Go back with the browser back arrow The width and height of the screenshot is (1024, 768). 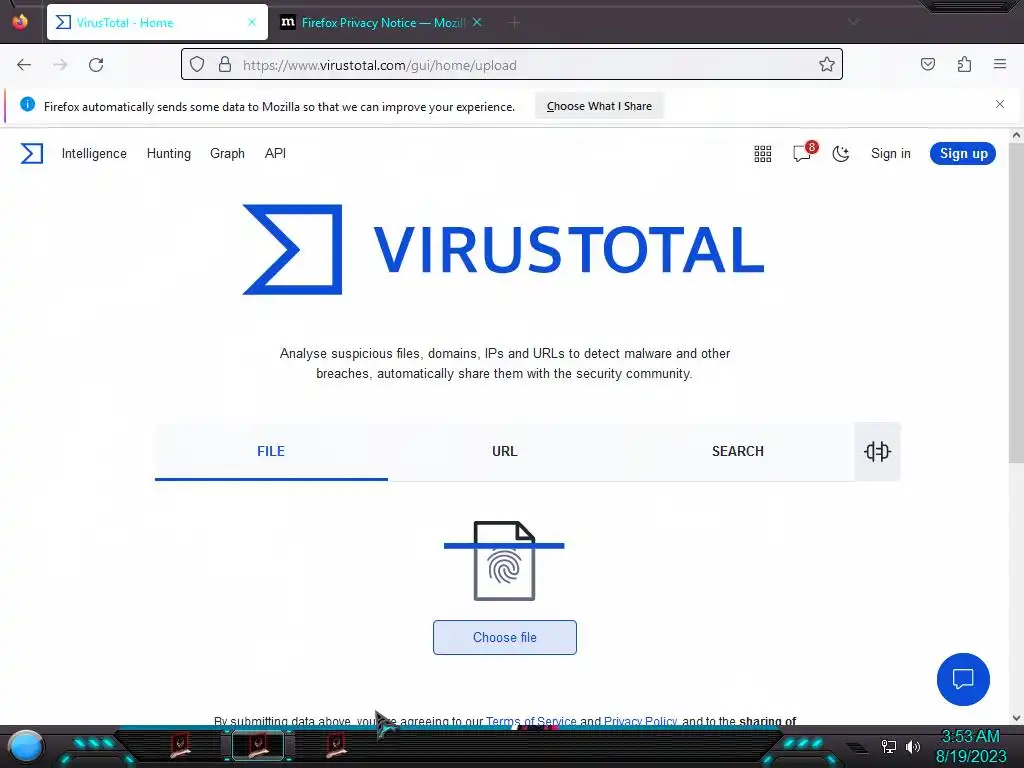click(x=24, y=65)
